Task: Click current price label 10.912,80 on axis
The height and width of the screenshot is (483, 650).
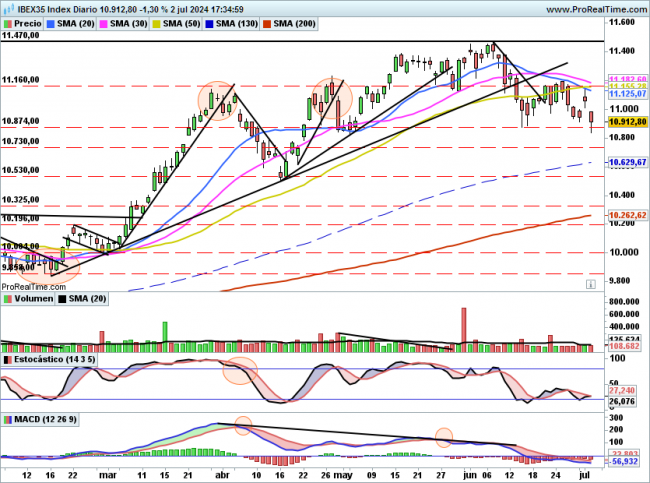Action: point(628,122)
